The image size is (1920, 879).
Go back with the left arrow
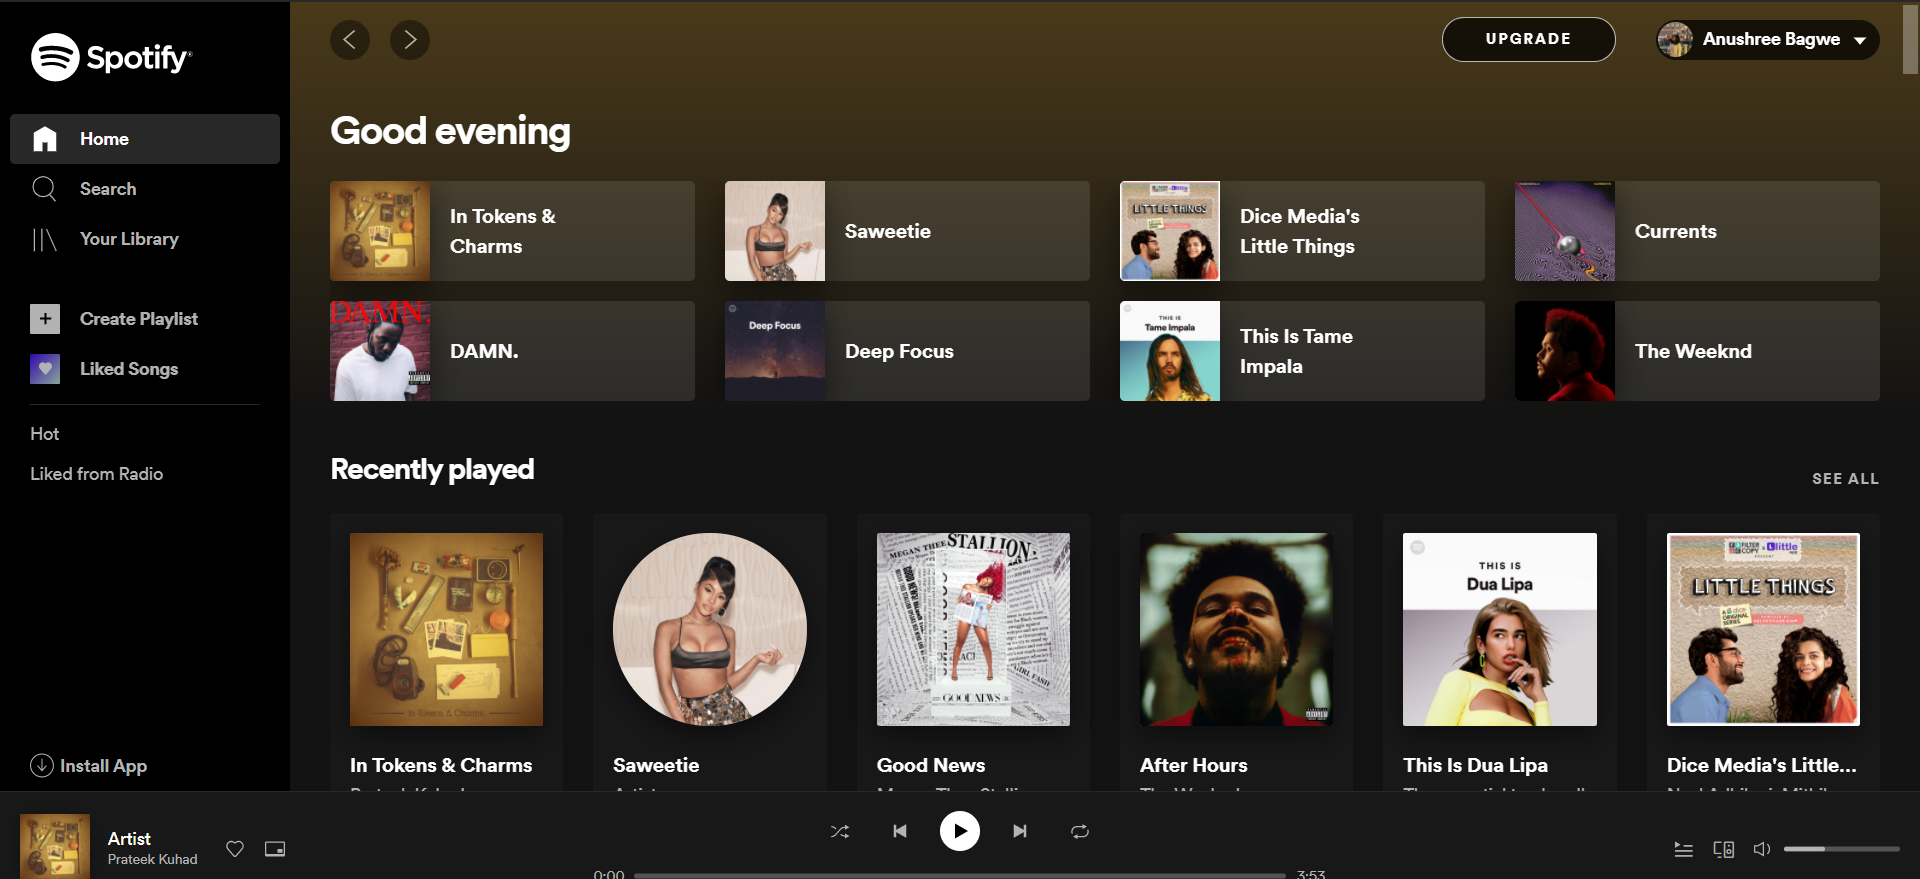pyautogui.click(x=350, y=40)
